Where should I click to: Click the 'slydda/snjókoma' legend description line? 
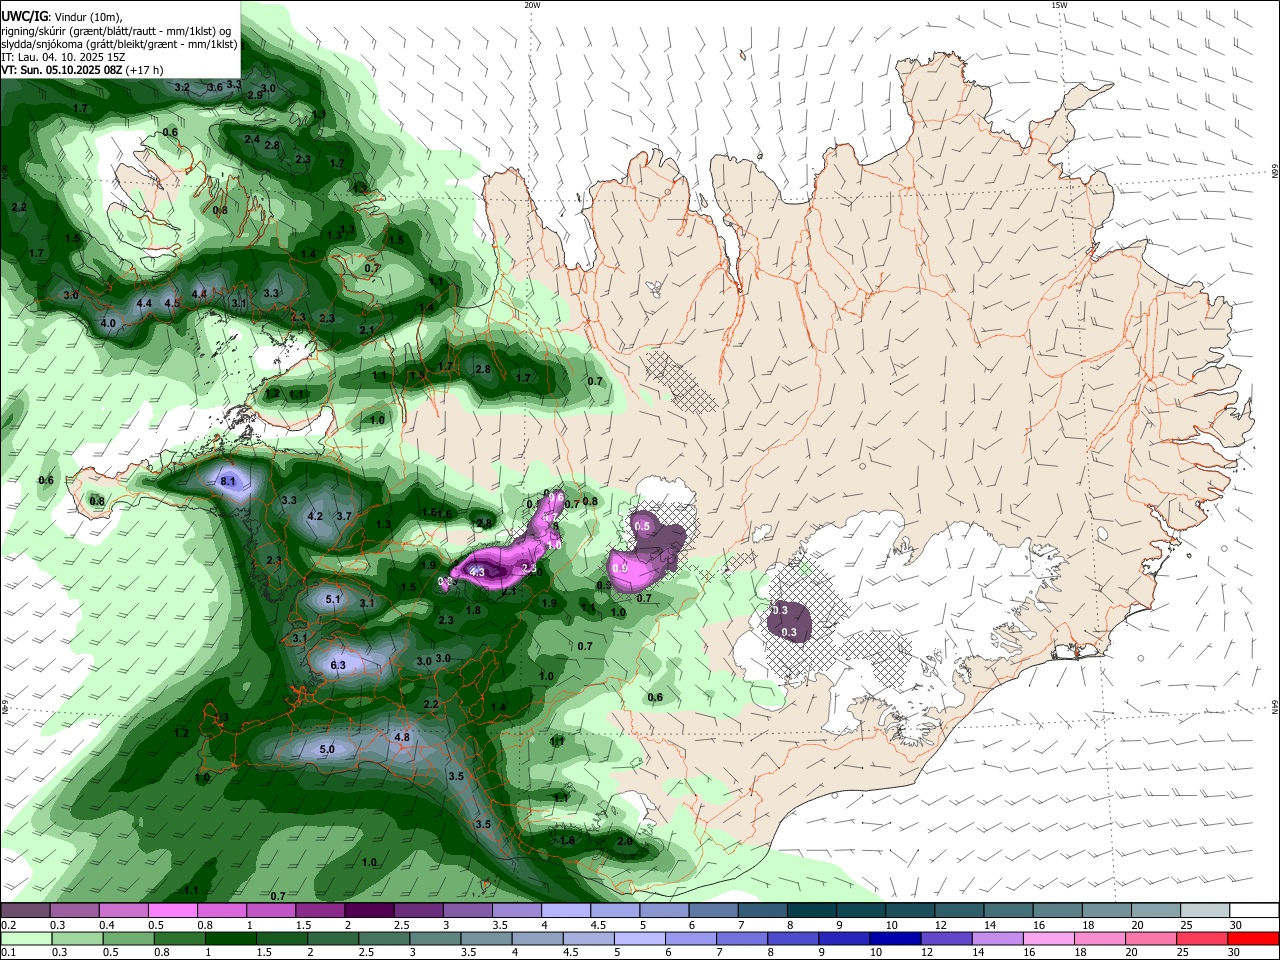pos(119,44)
